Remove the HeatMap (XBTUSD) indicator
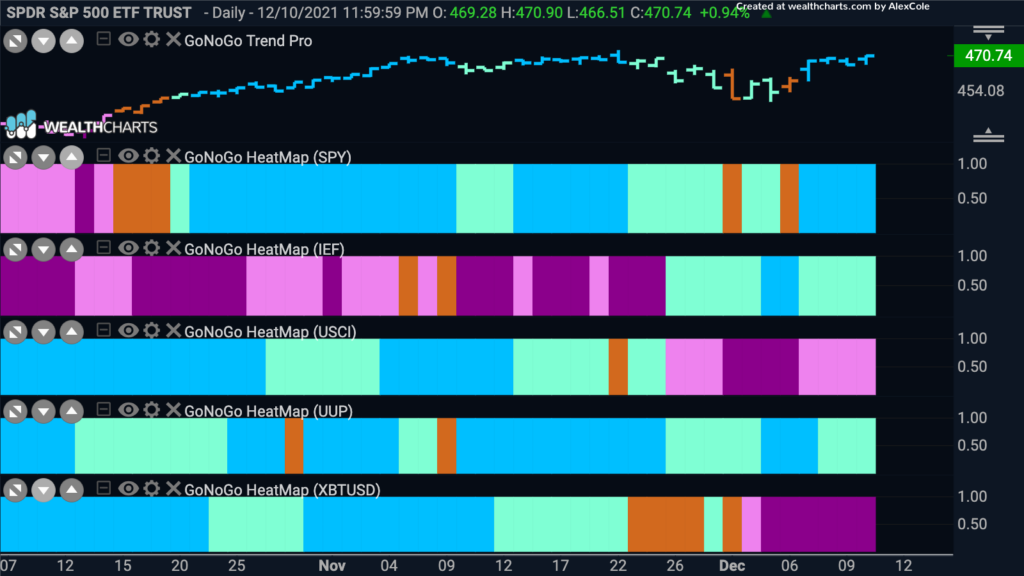Viewport: 1024px width, 576px height. pos(173,489)
